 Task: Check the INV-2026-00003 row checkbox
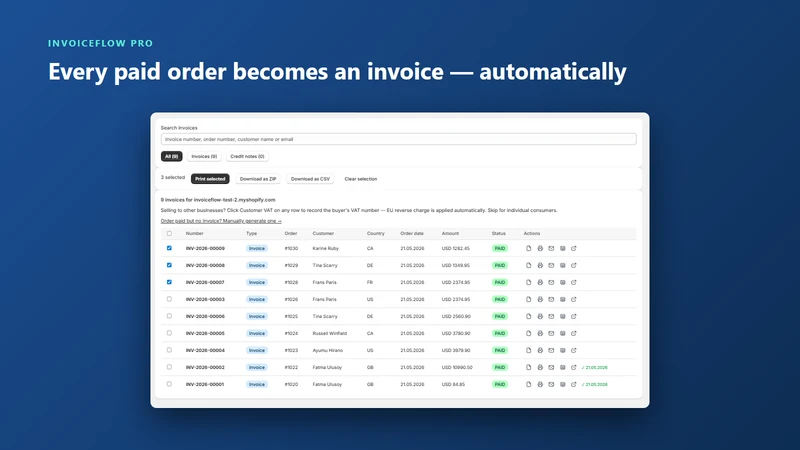[169, 299]
